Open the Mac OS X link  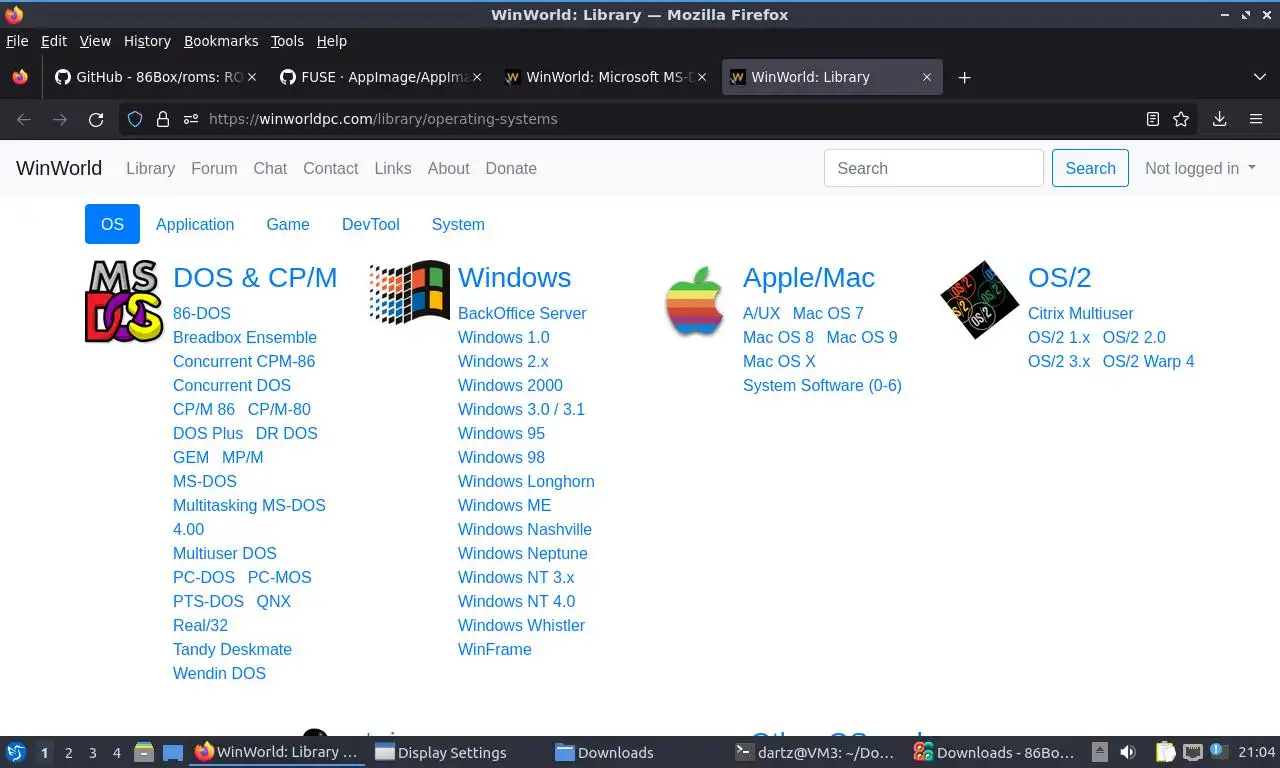click(779, 361)
